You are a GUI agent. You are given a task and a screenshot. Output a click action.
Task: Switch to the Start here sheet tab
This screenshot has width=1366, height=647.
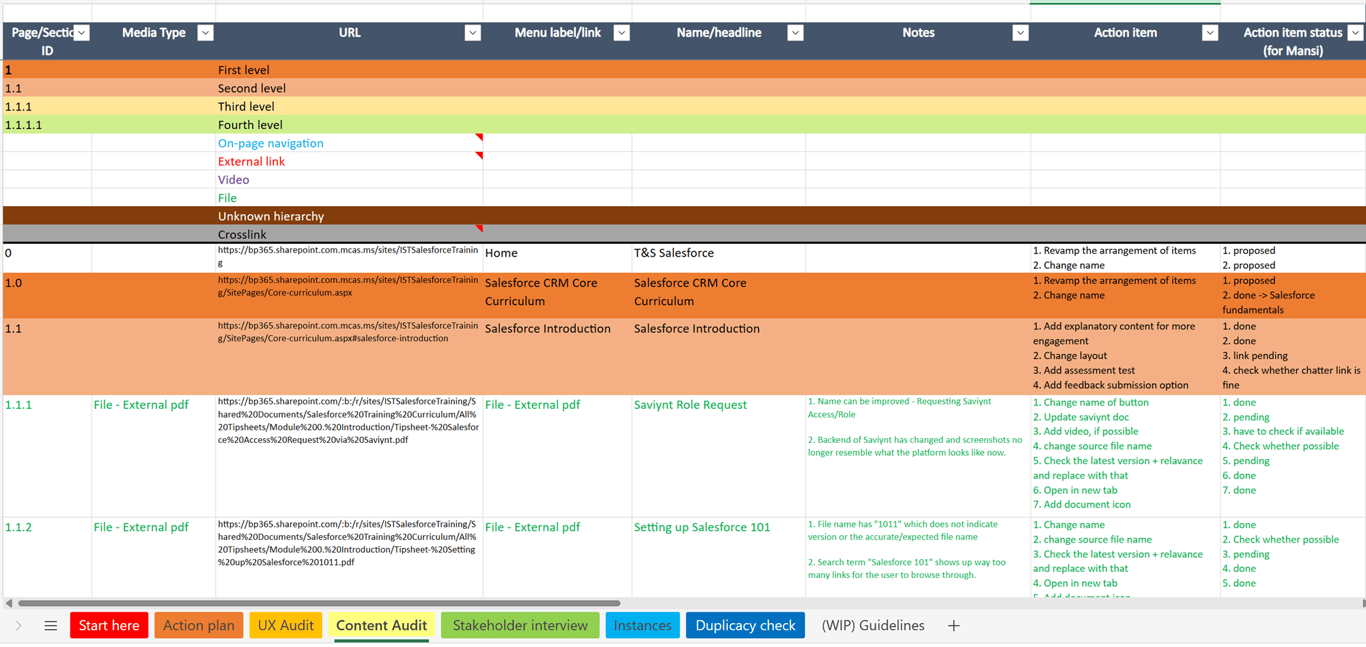click(x=109, y=626)
